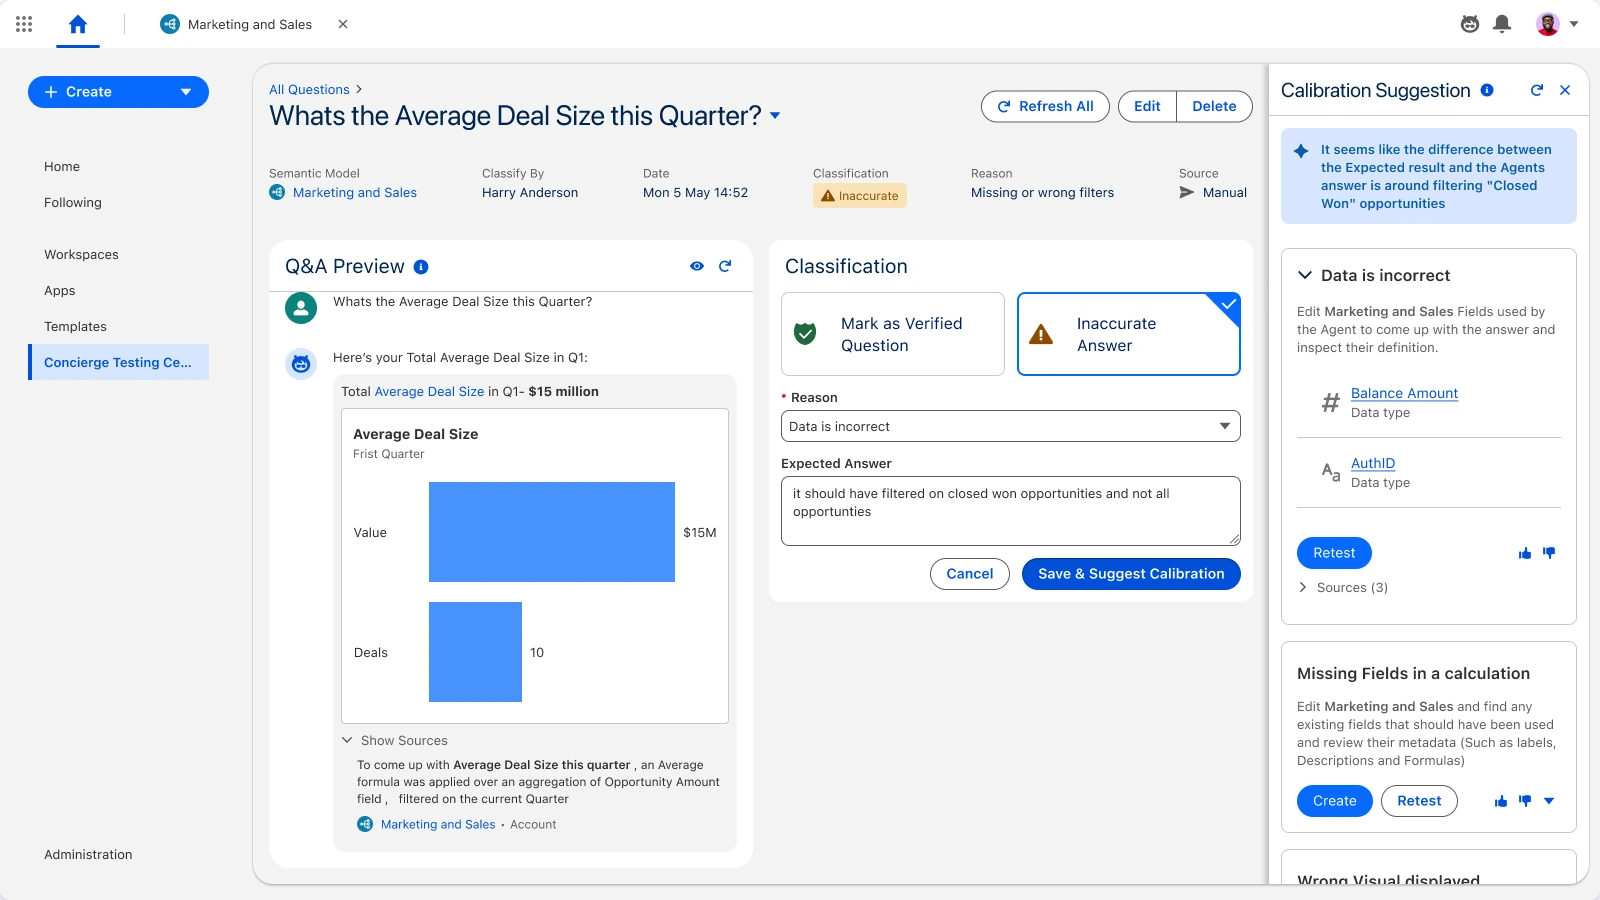This screenshot has width=1600, height=900.
Task: Click the user avatar beside the question
Action: coord(301,308)
